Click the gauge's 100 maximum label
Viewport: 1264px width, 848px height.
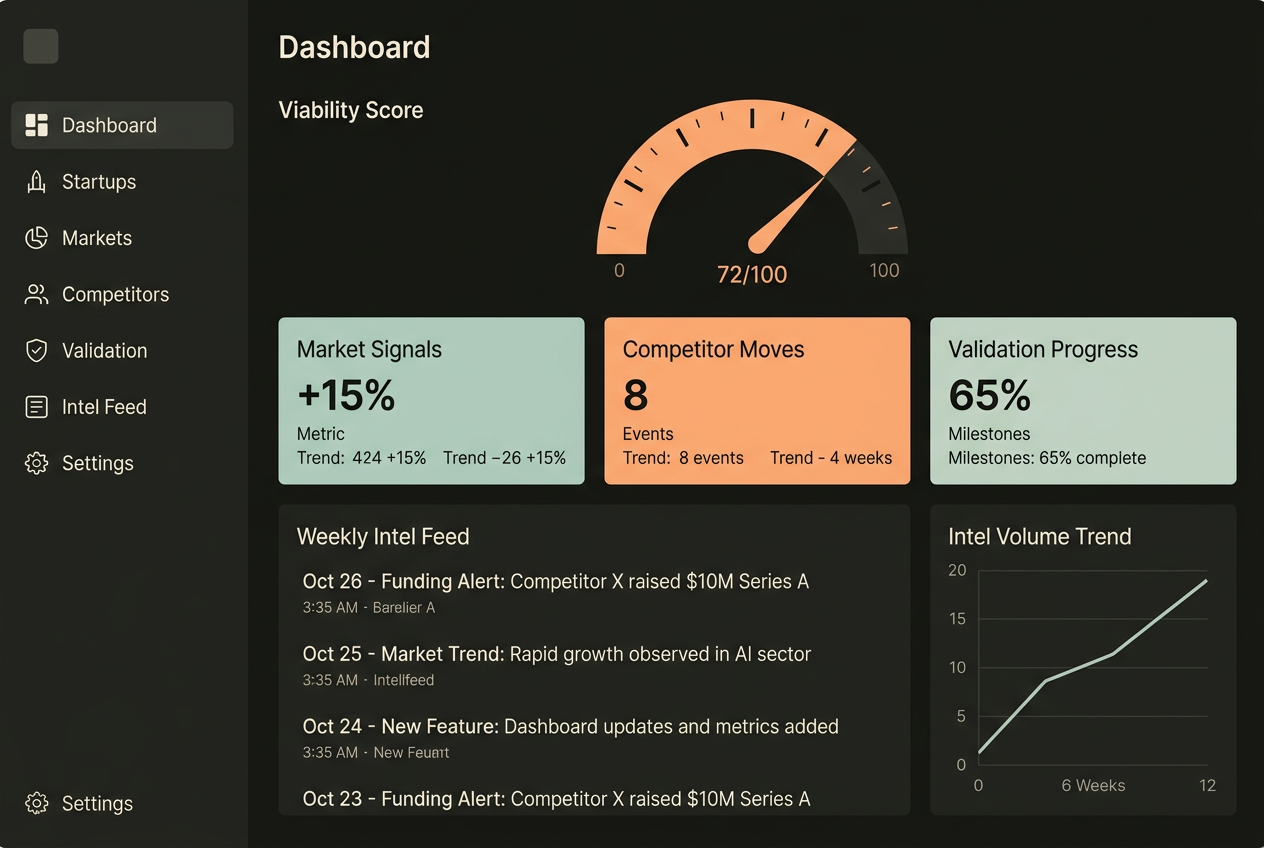coord(884,270)
